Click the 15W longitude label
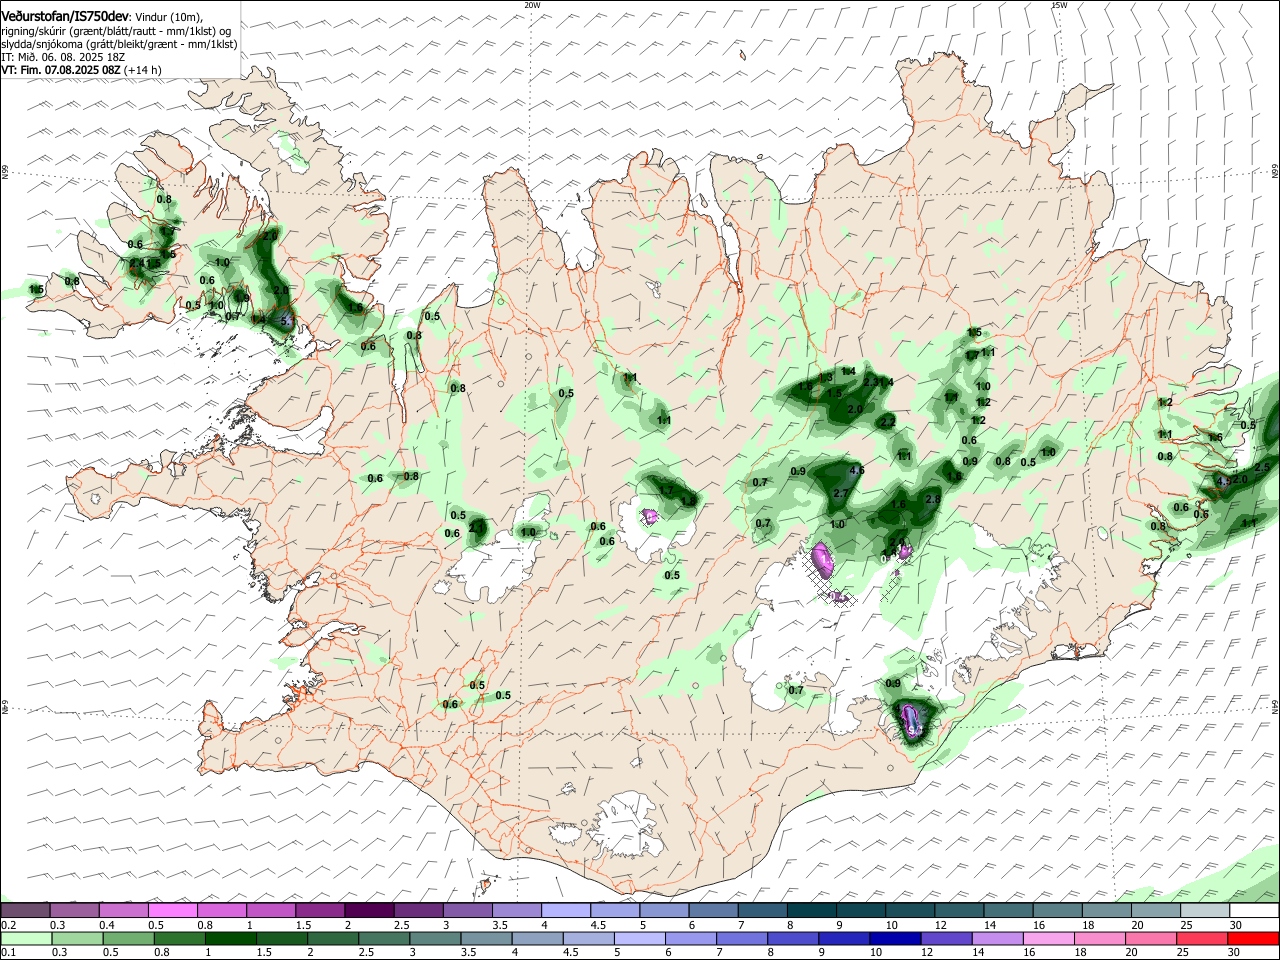This screenshot has height=960, width=1280. tap(1059, 5)
